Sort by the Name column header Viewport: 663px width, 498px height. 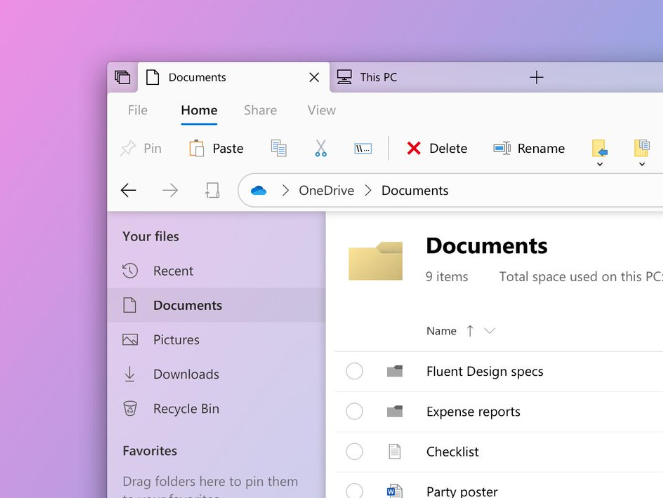[x=441, y=331]
